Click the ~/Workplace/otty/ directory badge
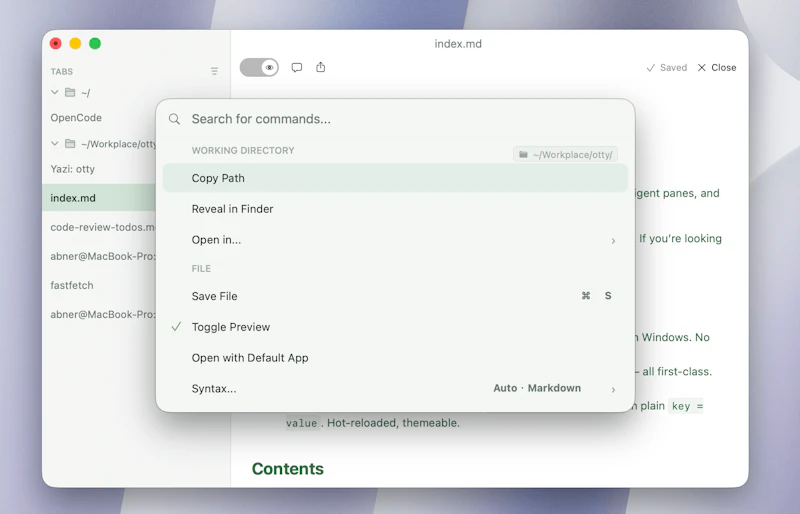This screenshot has width=800, height=514. [565, 155]
